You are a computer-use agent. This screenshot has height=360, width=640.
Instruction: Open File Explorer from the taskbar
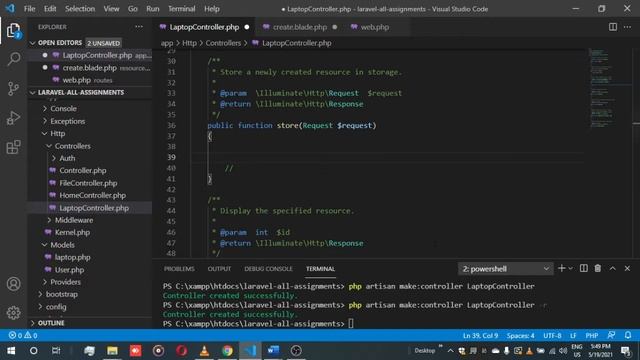point(112,351)
